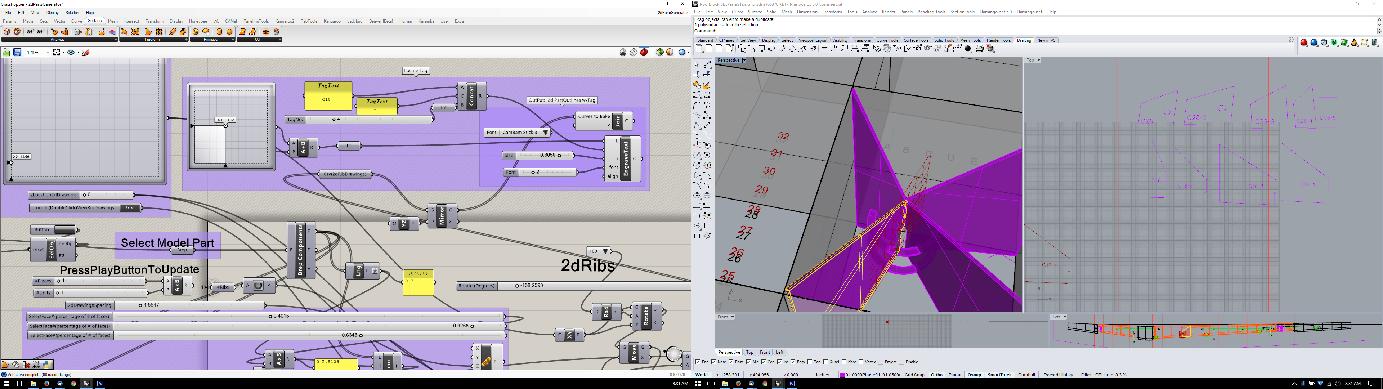The width and height of the screenshot is (1383, 389).
Task: Click the Mirror component on the canvas
Action: pos(441,215)
